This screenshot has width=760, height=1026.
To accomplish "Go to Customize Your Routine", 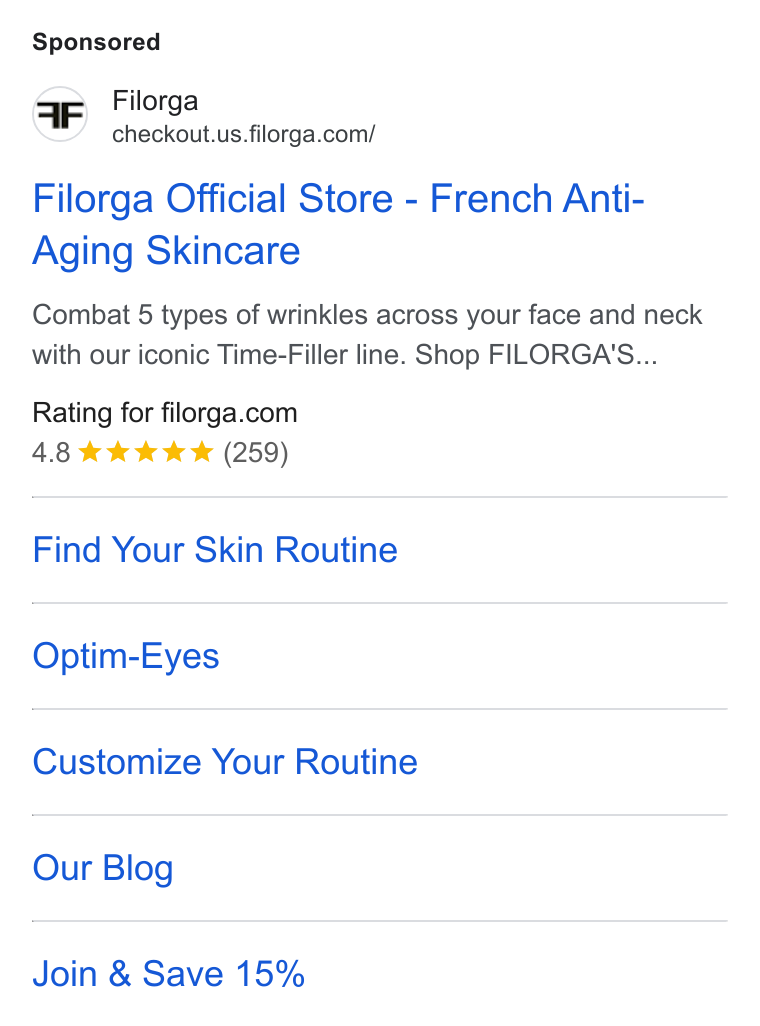I will coord(225,762).
